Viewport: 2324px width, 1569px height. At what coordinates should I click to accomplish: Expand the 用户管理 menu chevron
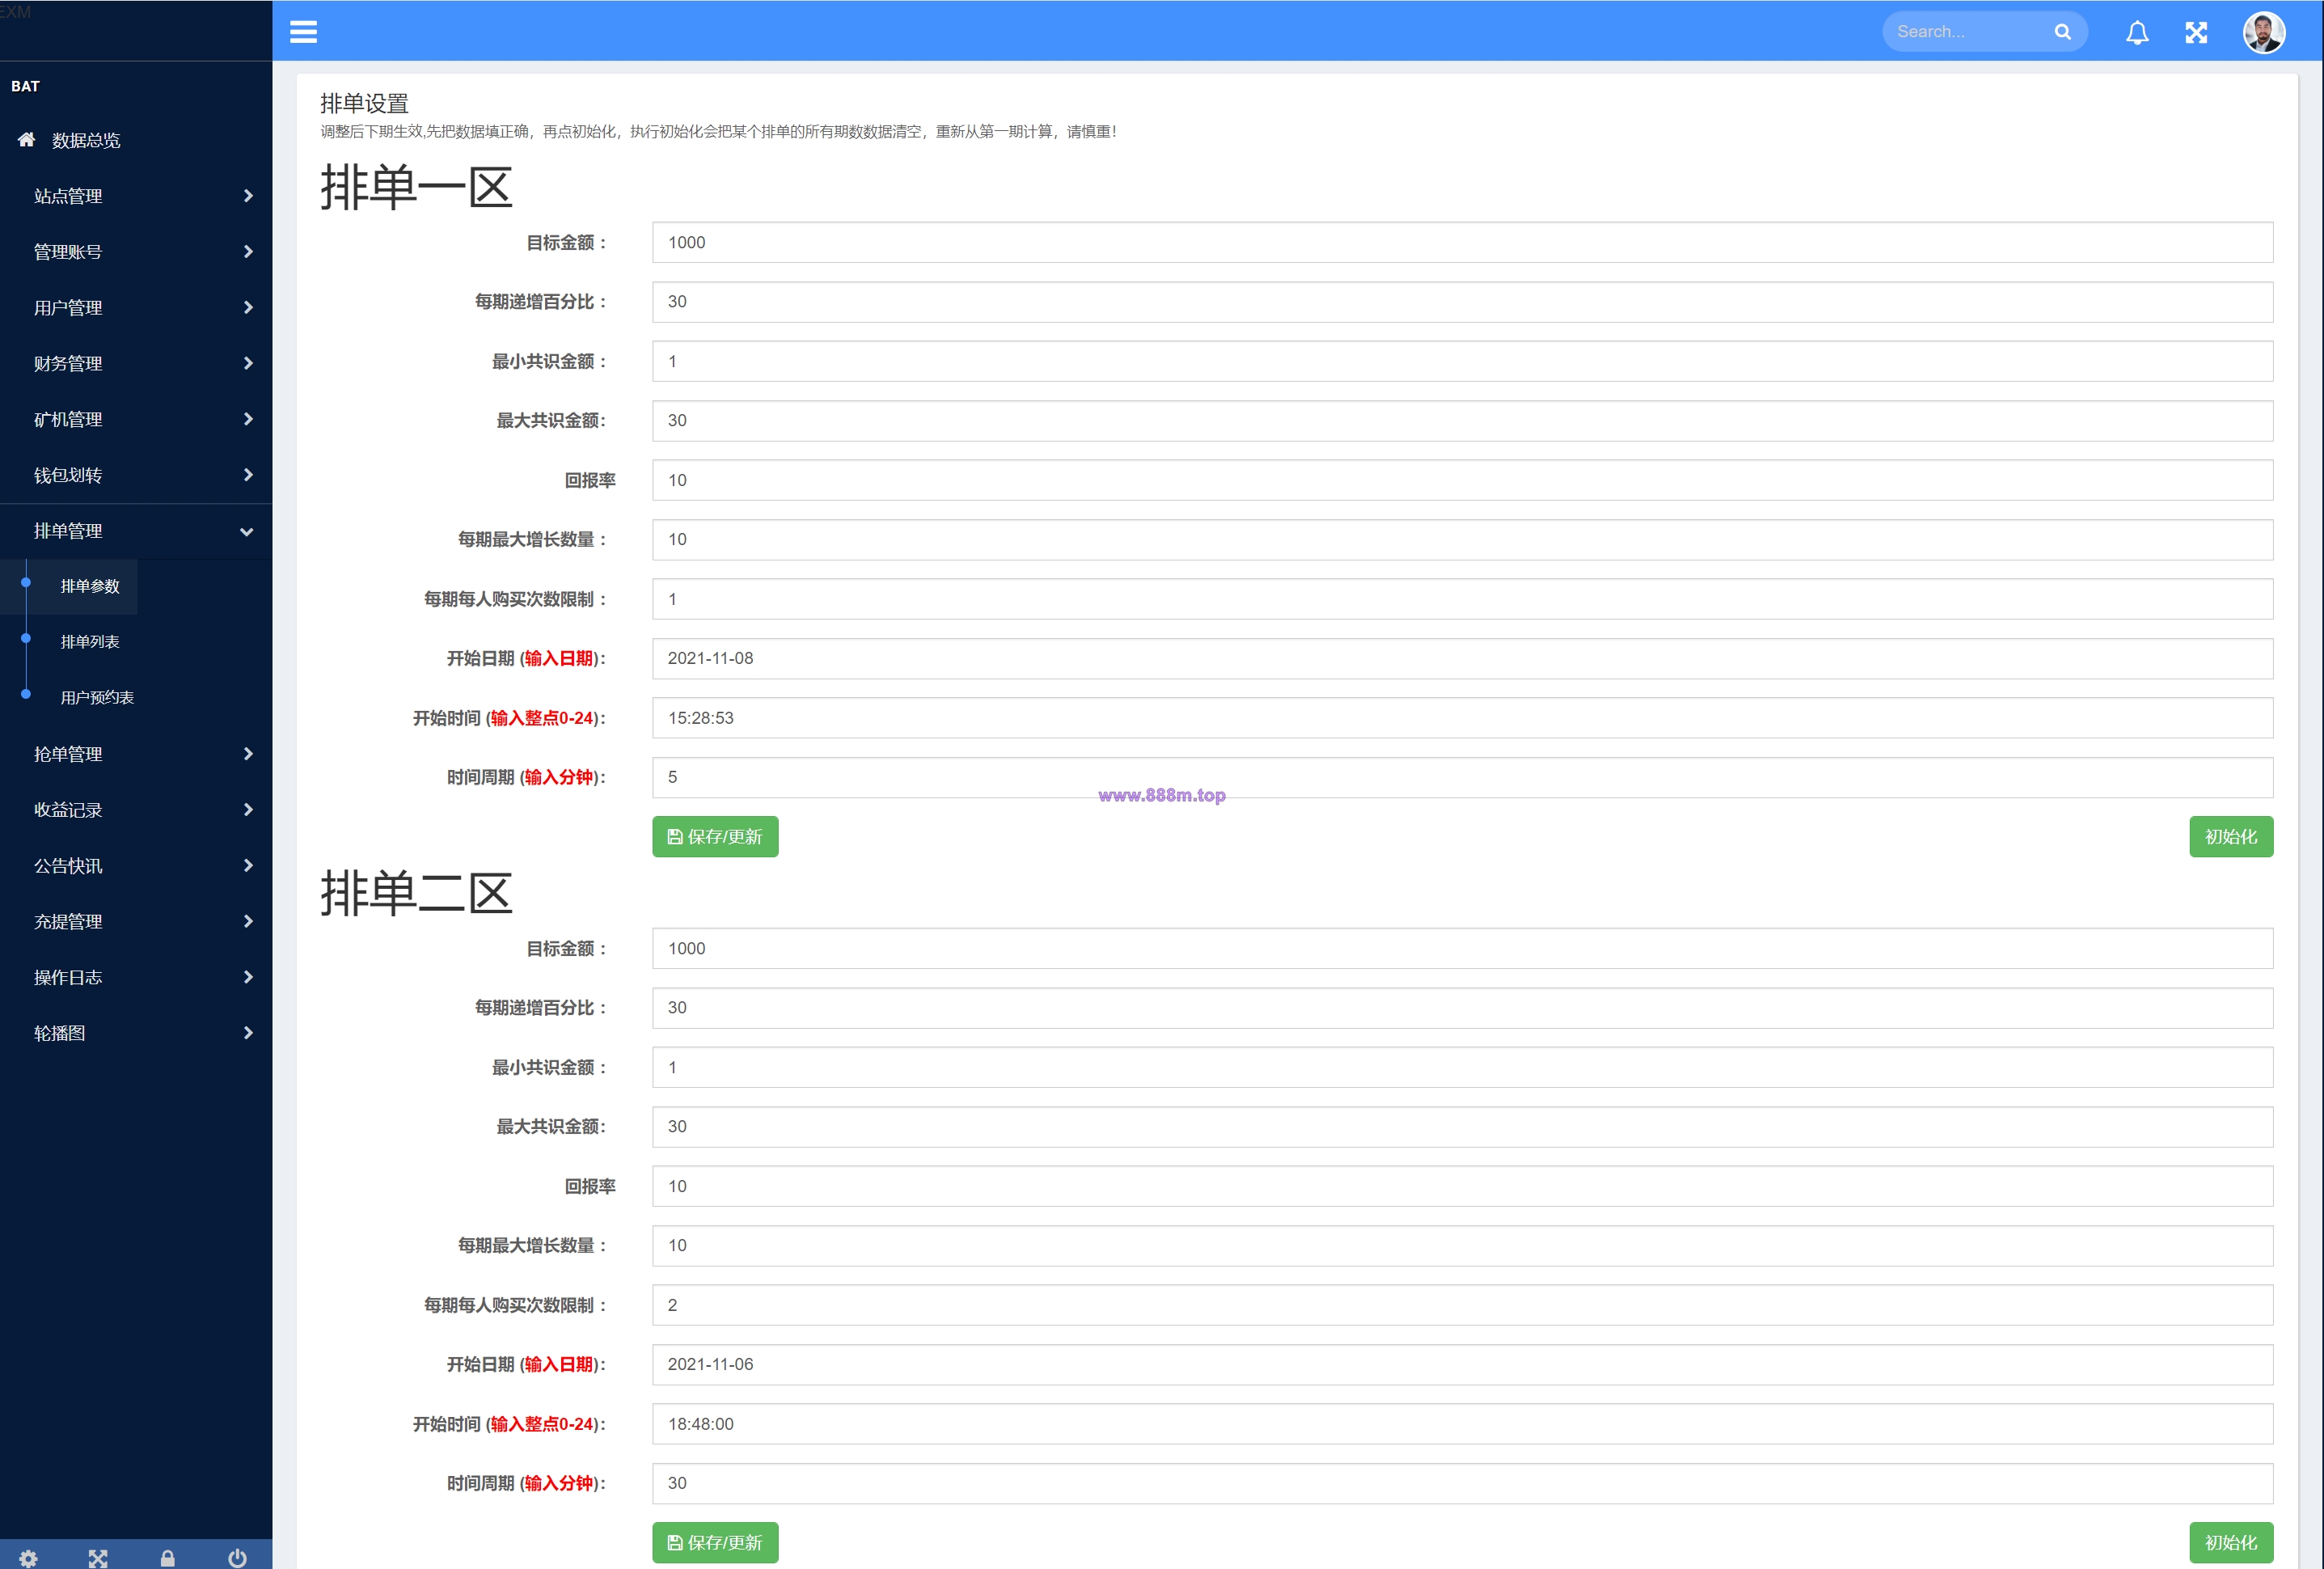tap(248, 308)
